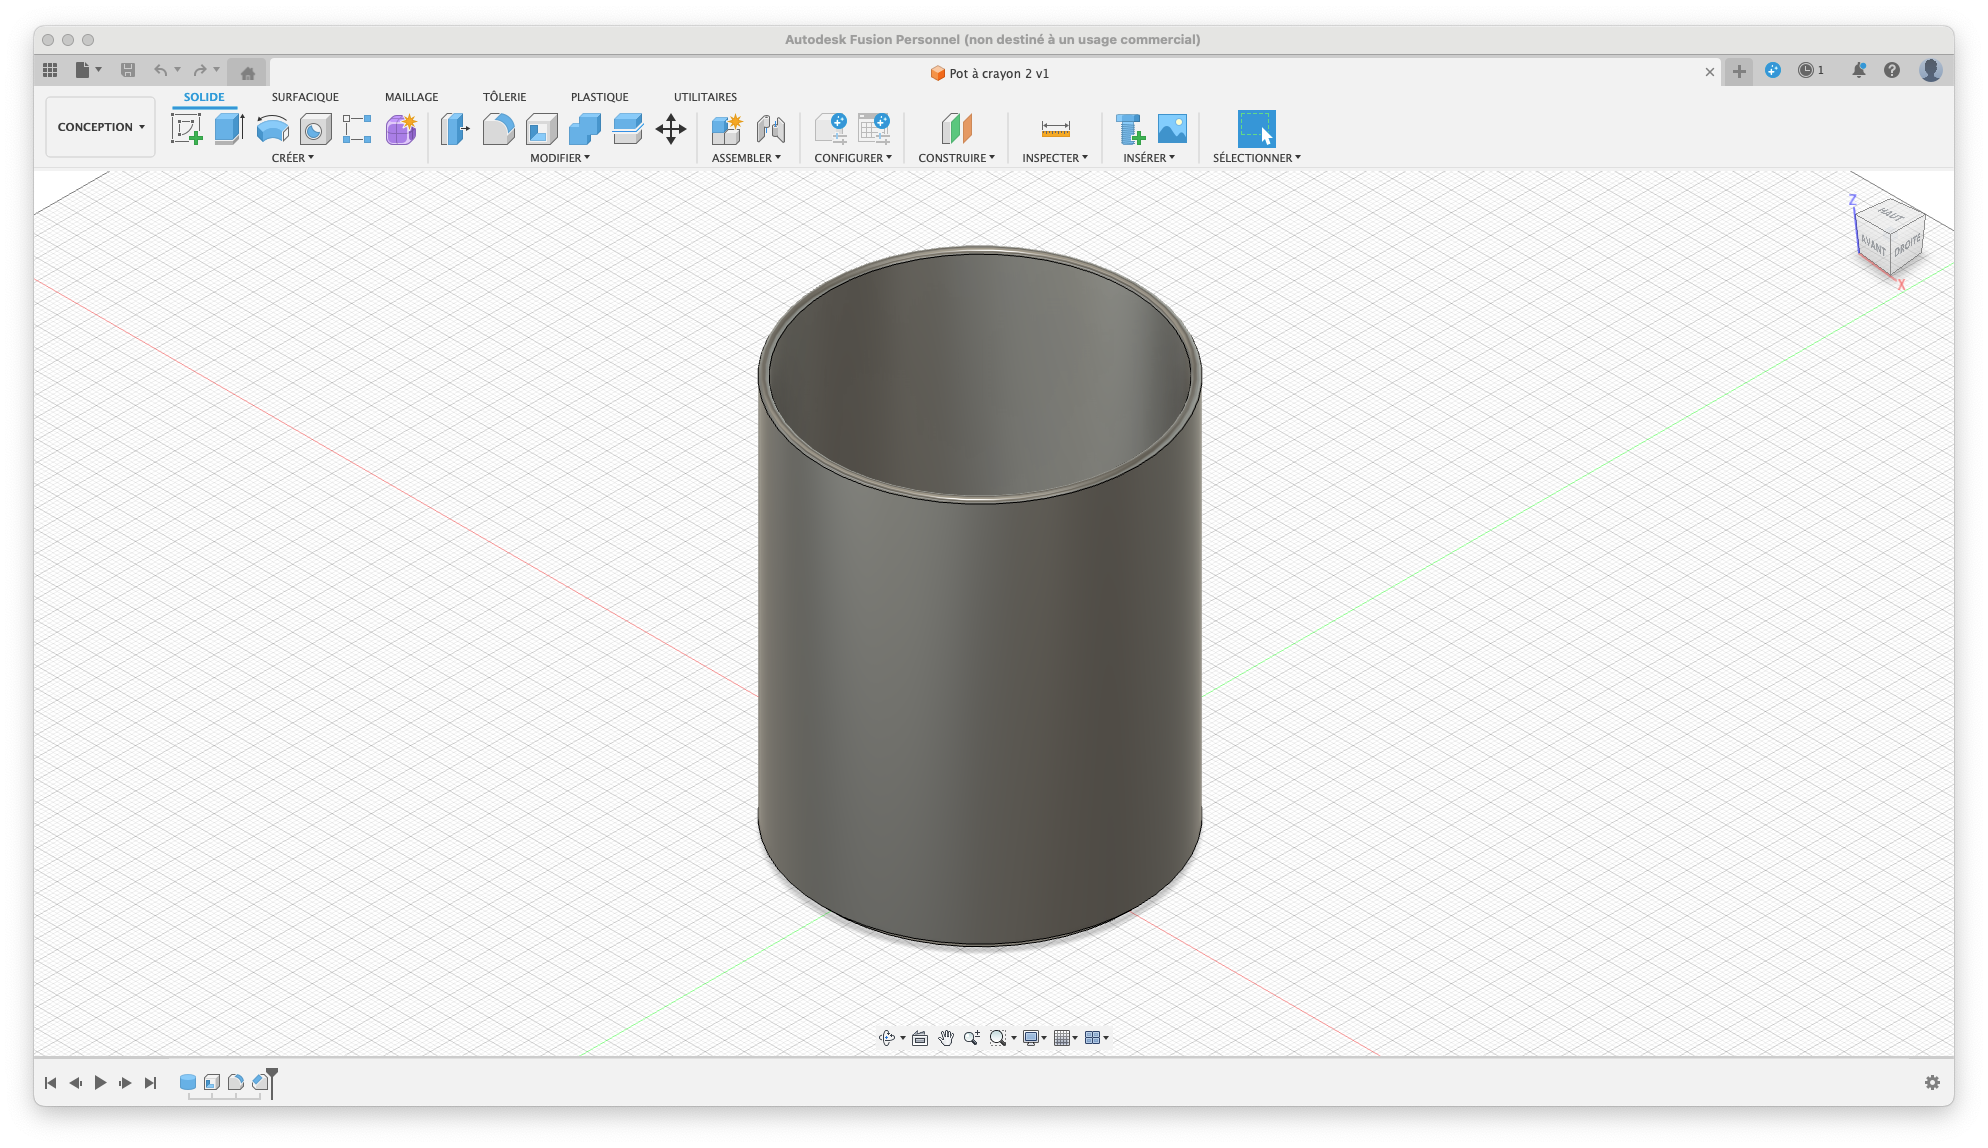This screenshot has height=1148, width=1988.
Task: Click the Home tab icon
Action: pos(248,72)
